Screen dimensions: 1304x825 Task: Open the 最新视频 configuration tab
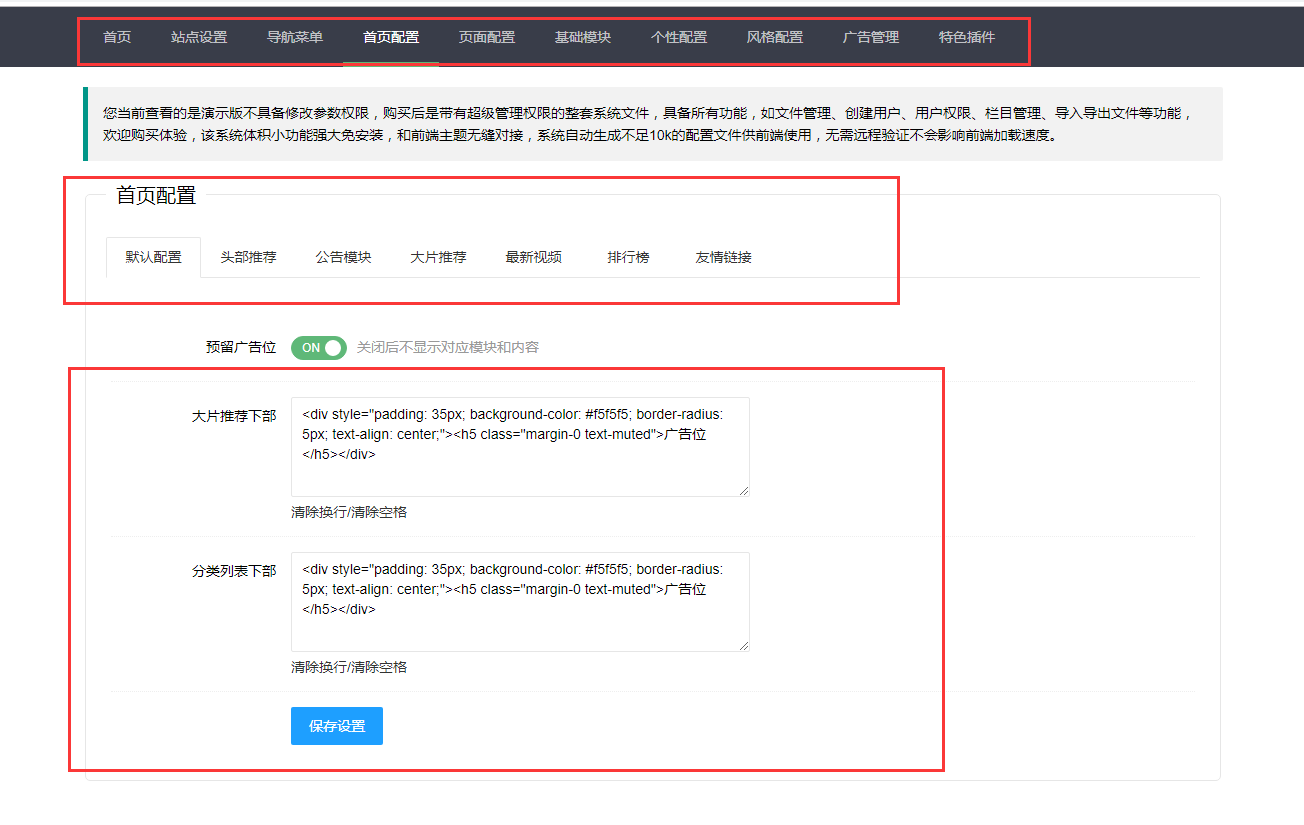(x=533, y=256)
